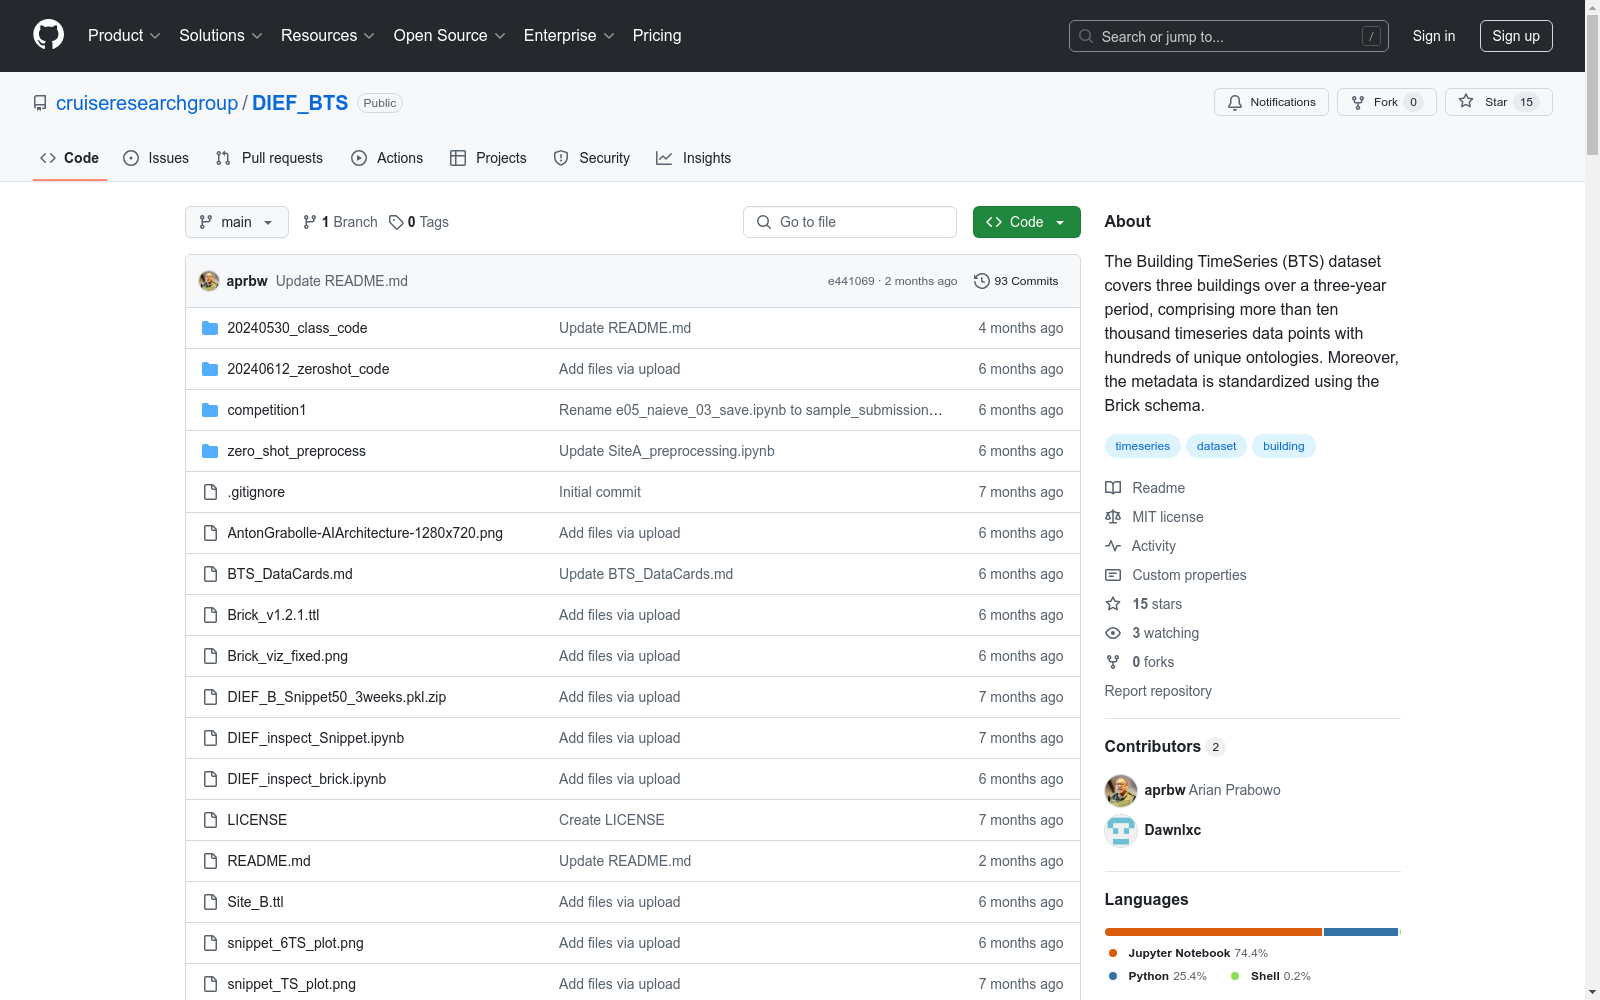Image resolution: width=1600 pixels, height=1000 pixels.
Task: Expand the Solutions menu
Action: pyautogui.click(x=221, y=35)
